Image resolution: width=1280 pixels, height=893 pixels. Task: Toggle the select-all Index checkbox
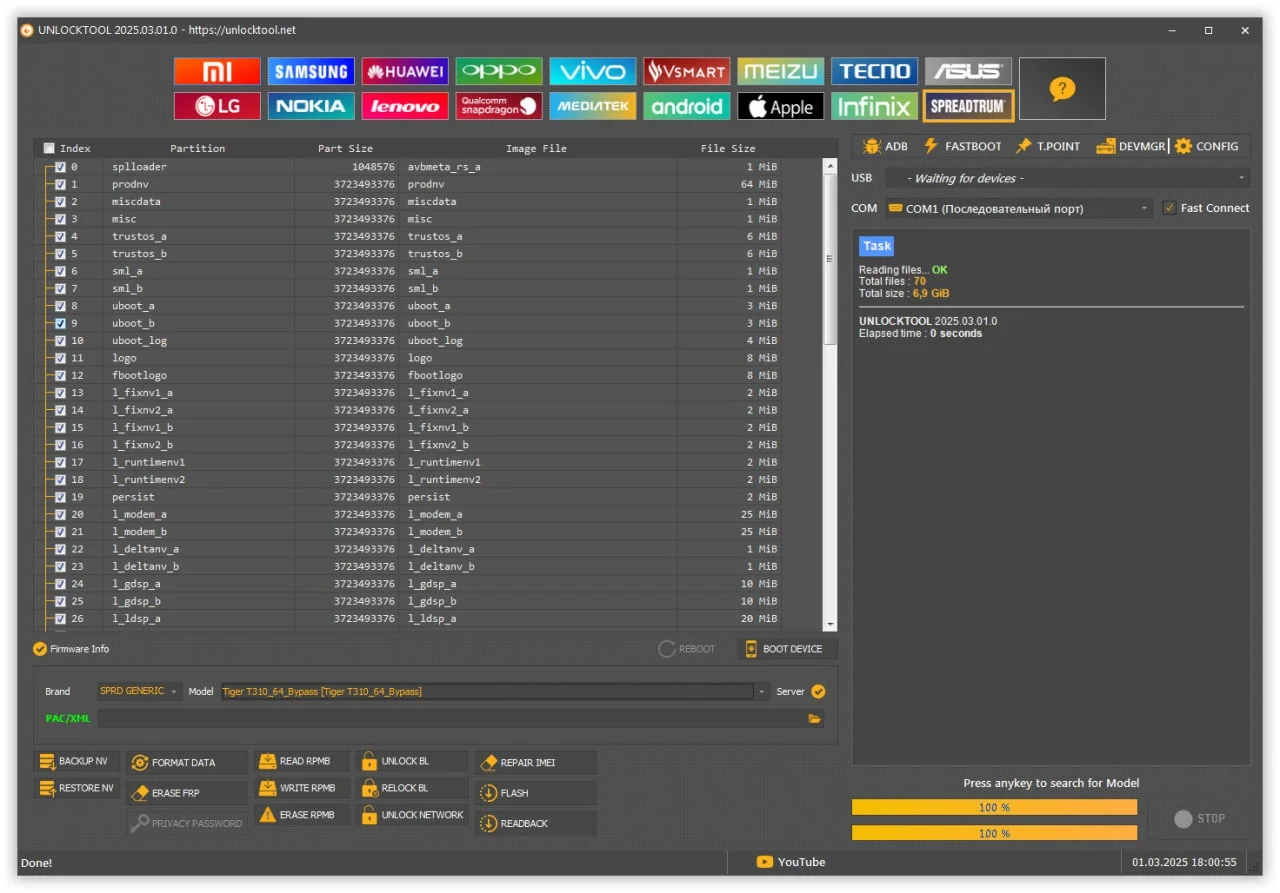coord(49,148)
